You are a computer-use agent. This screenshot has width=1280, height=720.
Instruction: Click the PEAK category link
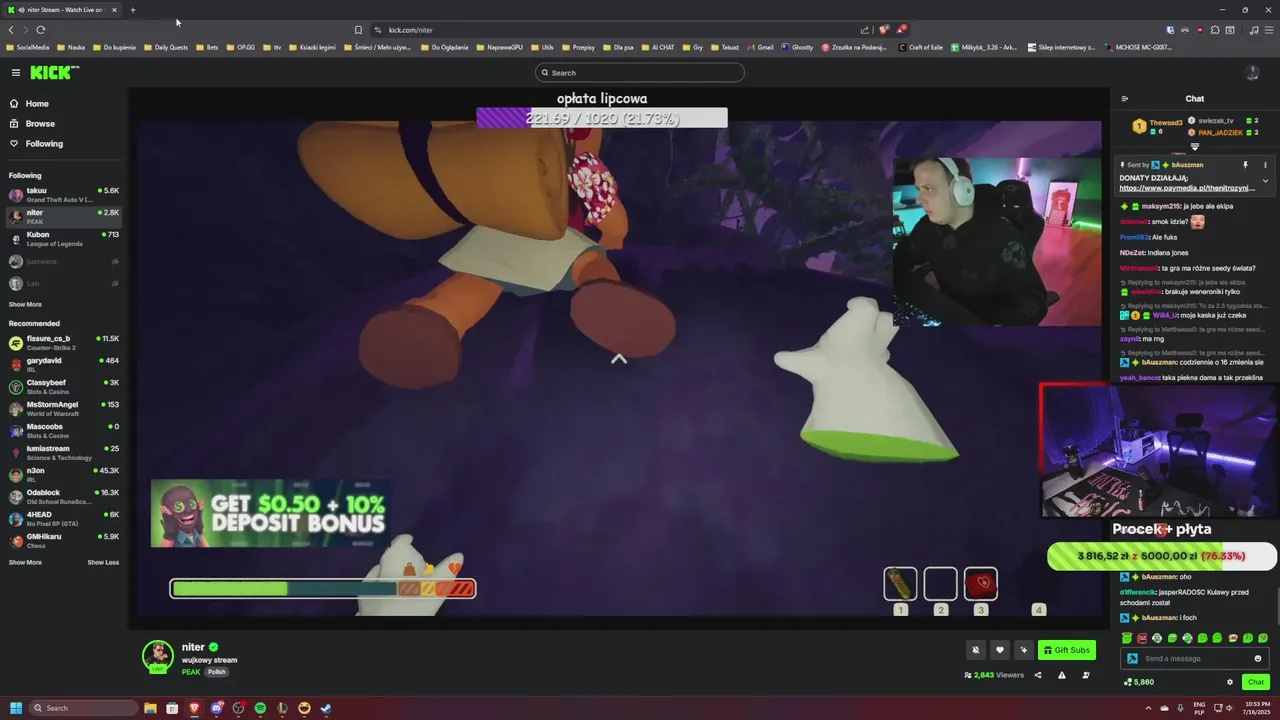191,672
